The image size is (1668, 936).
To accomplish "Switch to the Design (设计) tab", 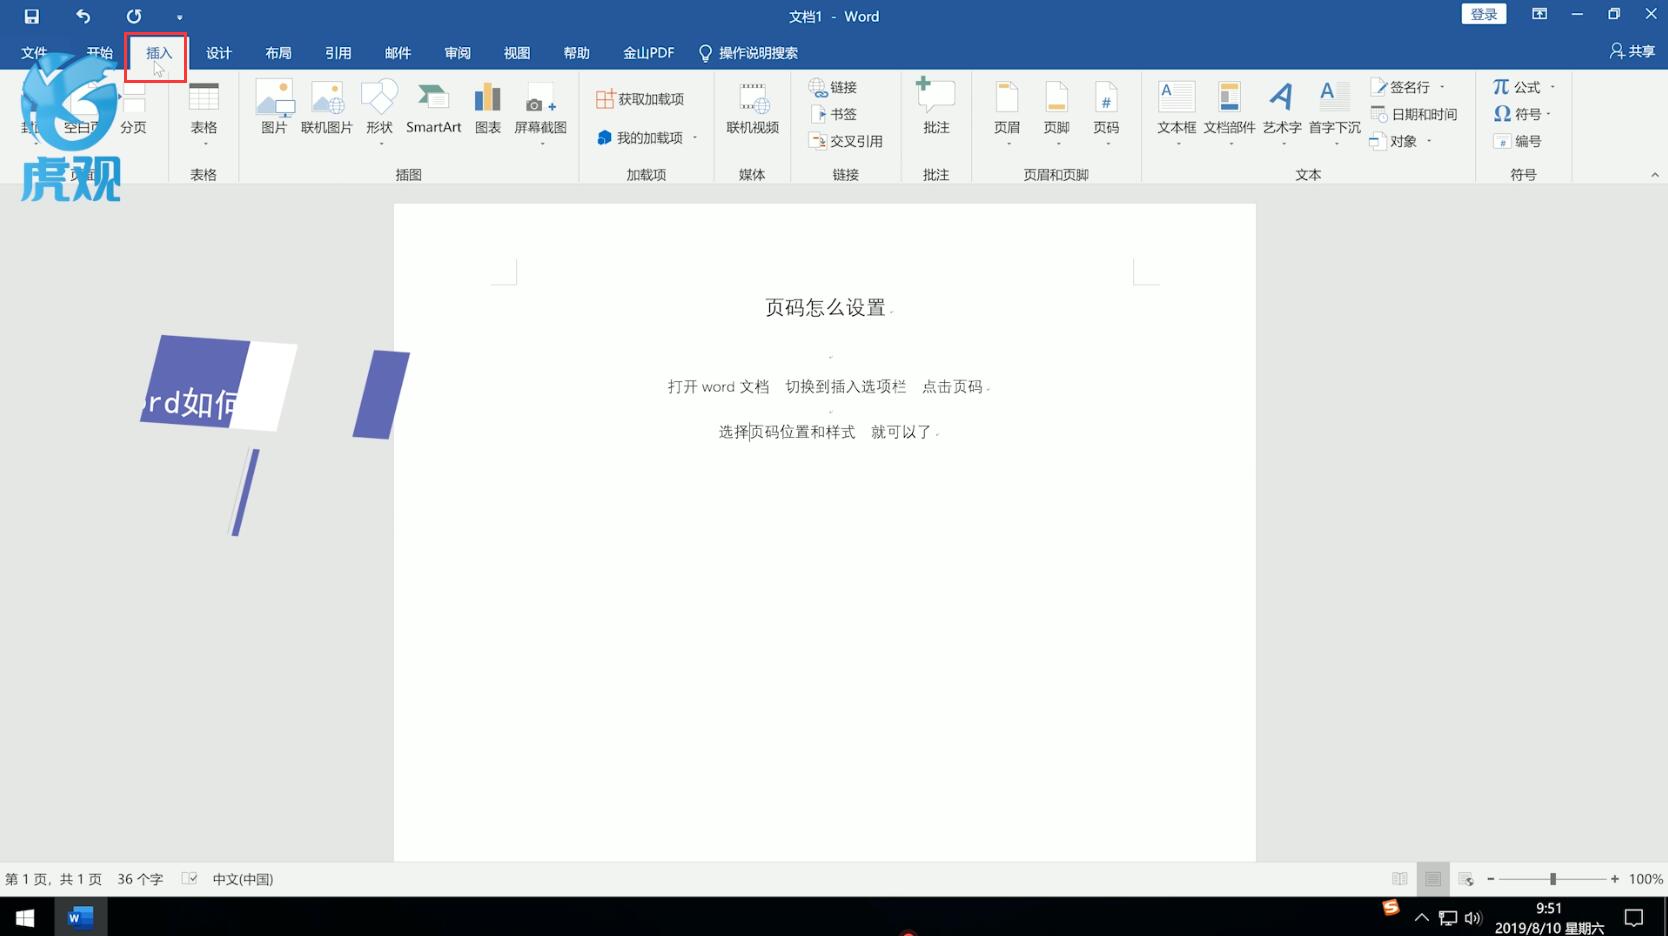I will point(218,52).
